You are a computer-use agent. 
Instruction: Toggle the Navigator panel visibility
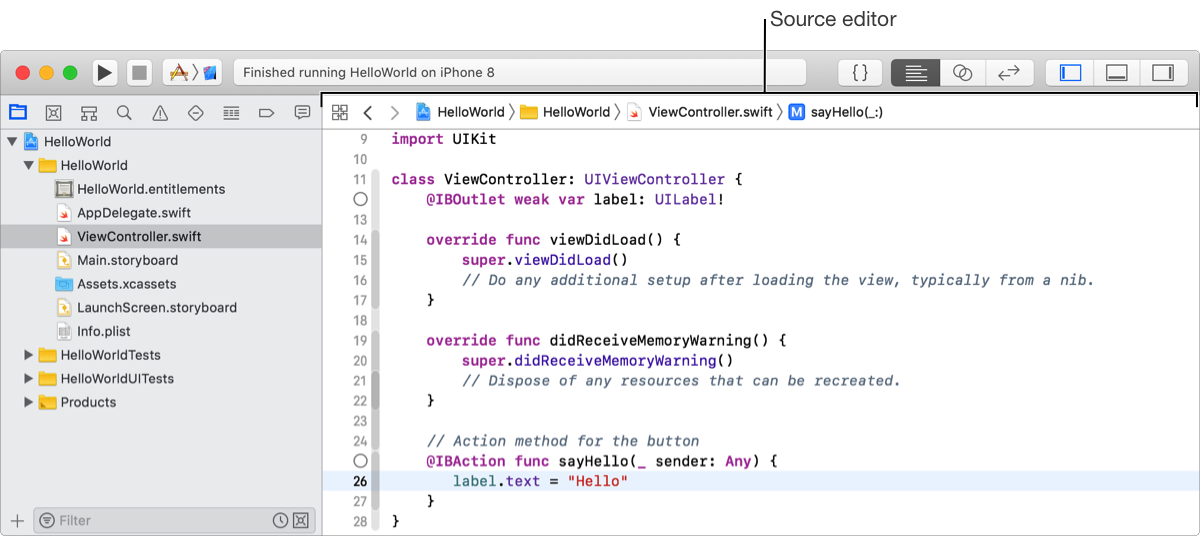coord(1070,73)
